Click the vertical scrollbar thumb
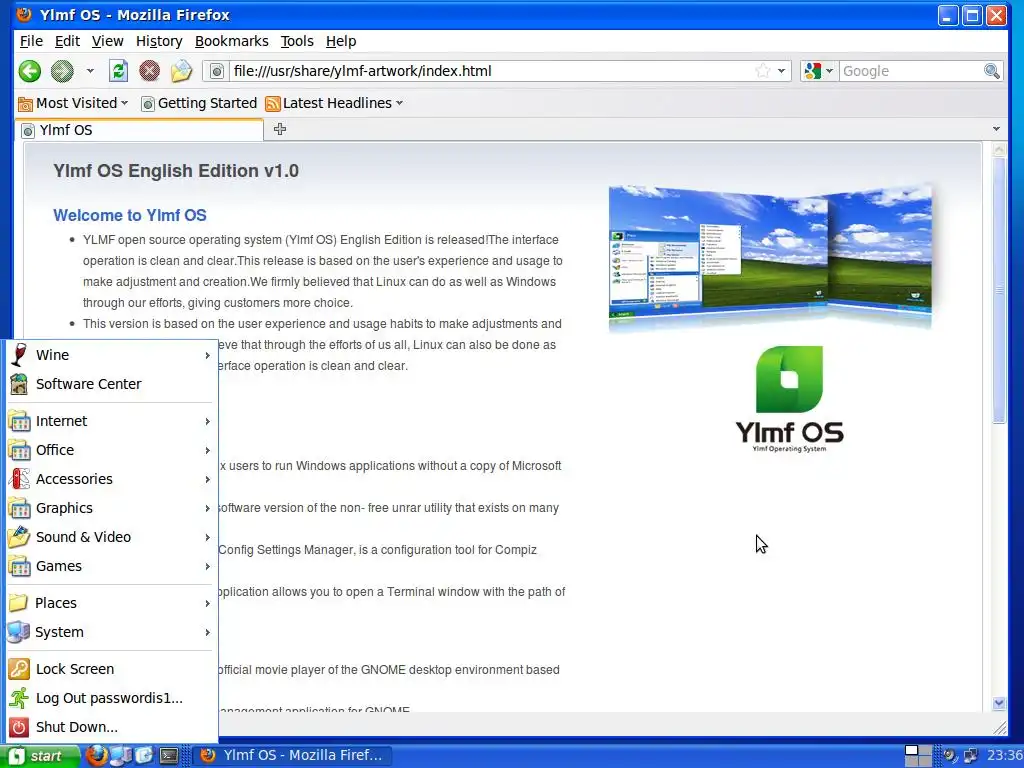Image resolution: width=1024 pixels, height=768 pixels. 999,291
